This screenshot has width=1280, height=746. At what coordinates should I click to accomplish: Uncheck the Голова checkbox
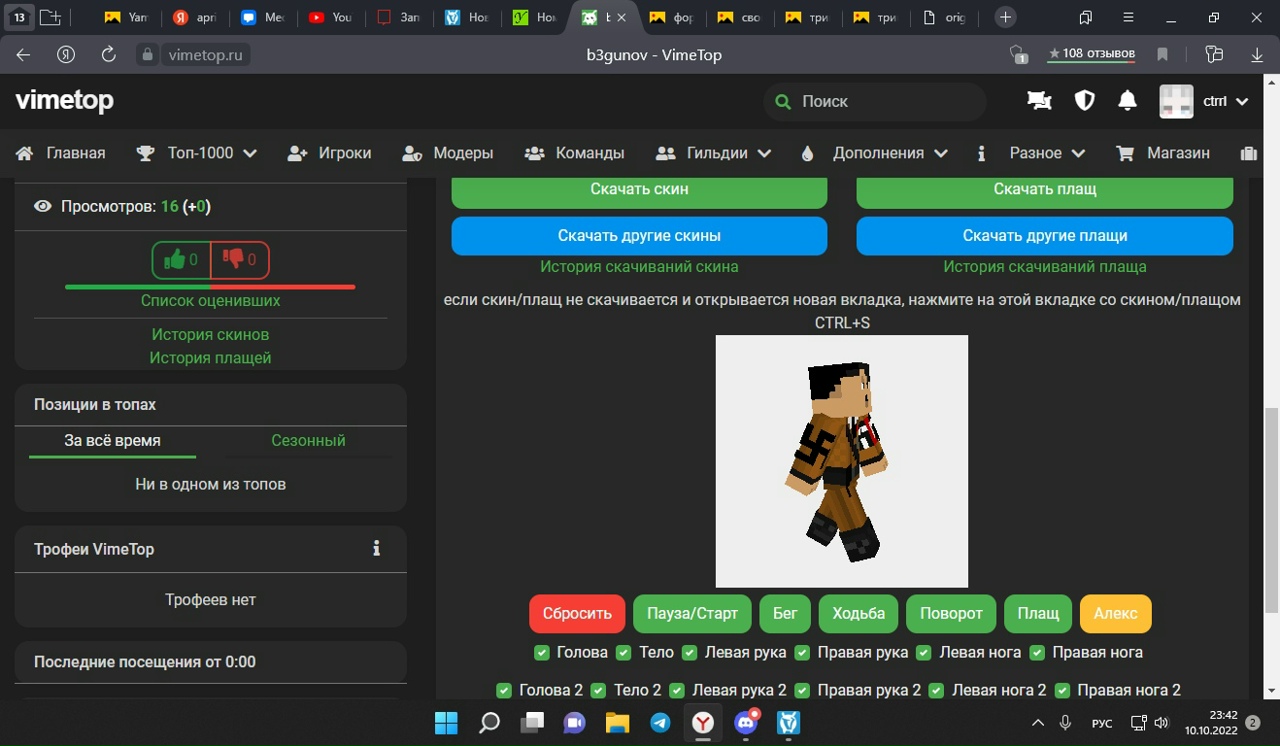click(541, 653)
